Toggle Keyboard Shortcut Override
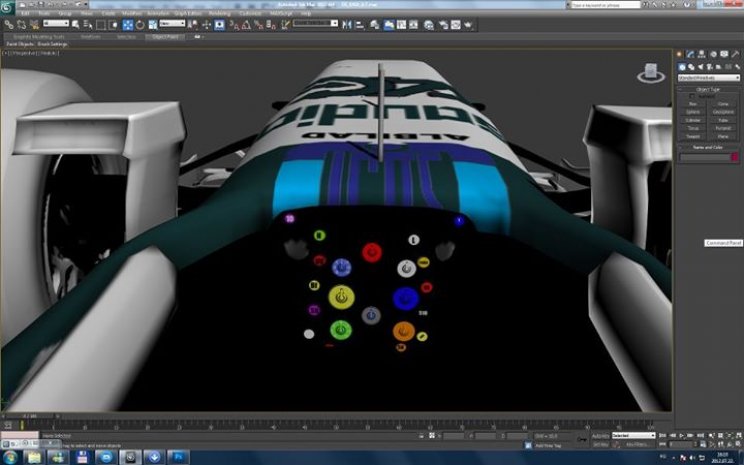The width and height of the screenshot is (744, 465). [219, 25]
